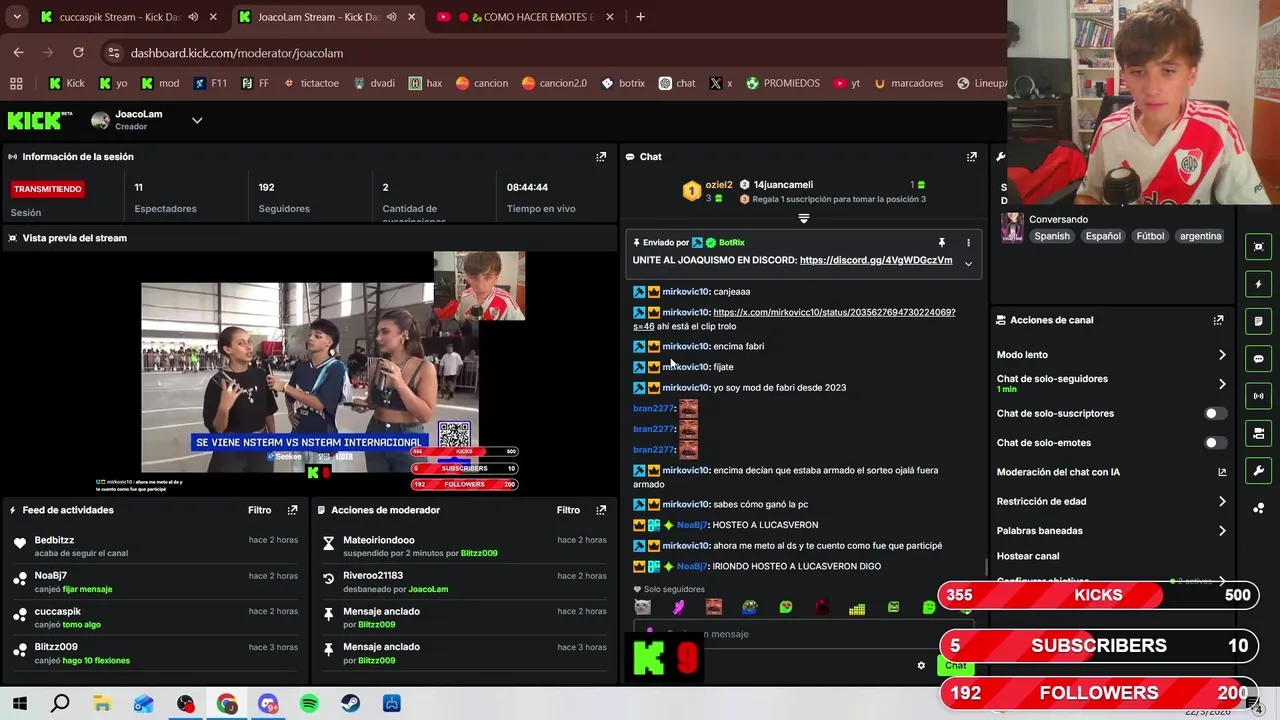The width and height of the screenshot is (1280, 720).
Task: Pop out the Acciones de canal panel
Action: coord(1218,320)
